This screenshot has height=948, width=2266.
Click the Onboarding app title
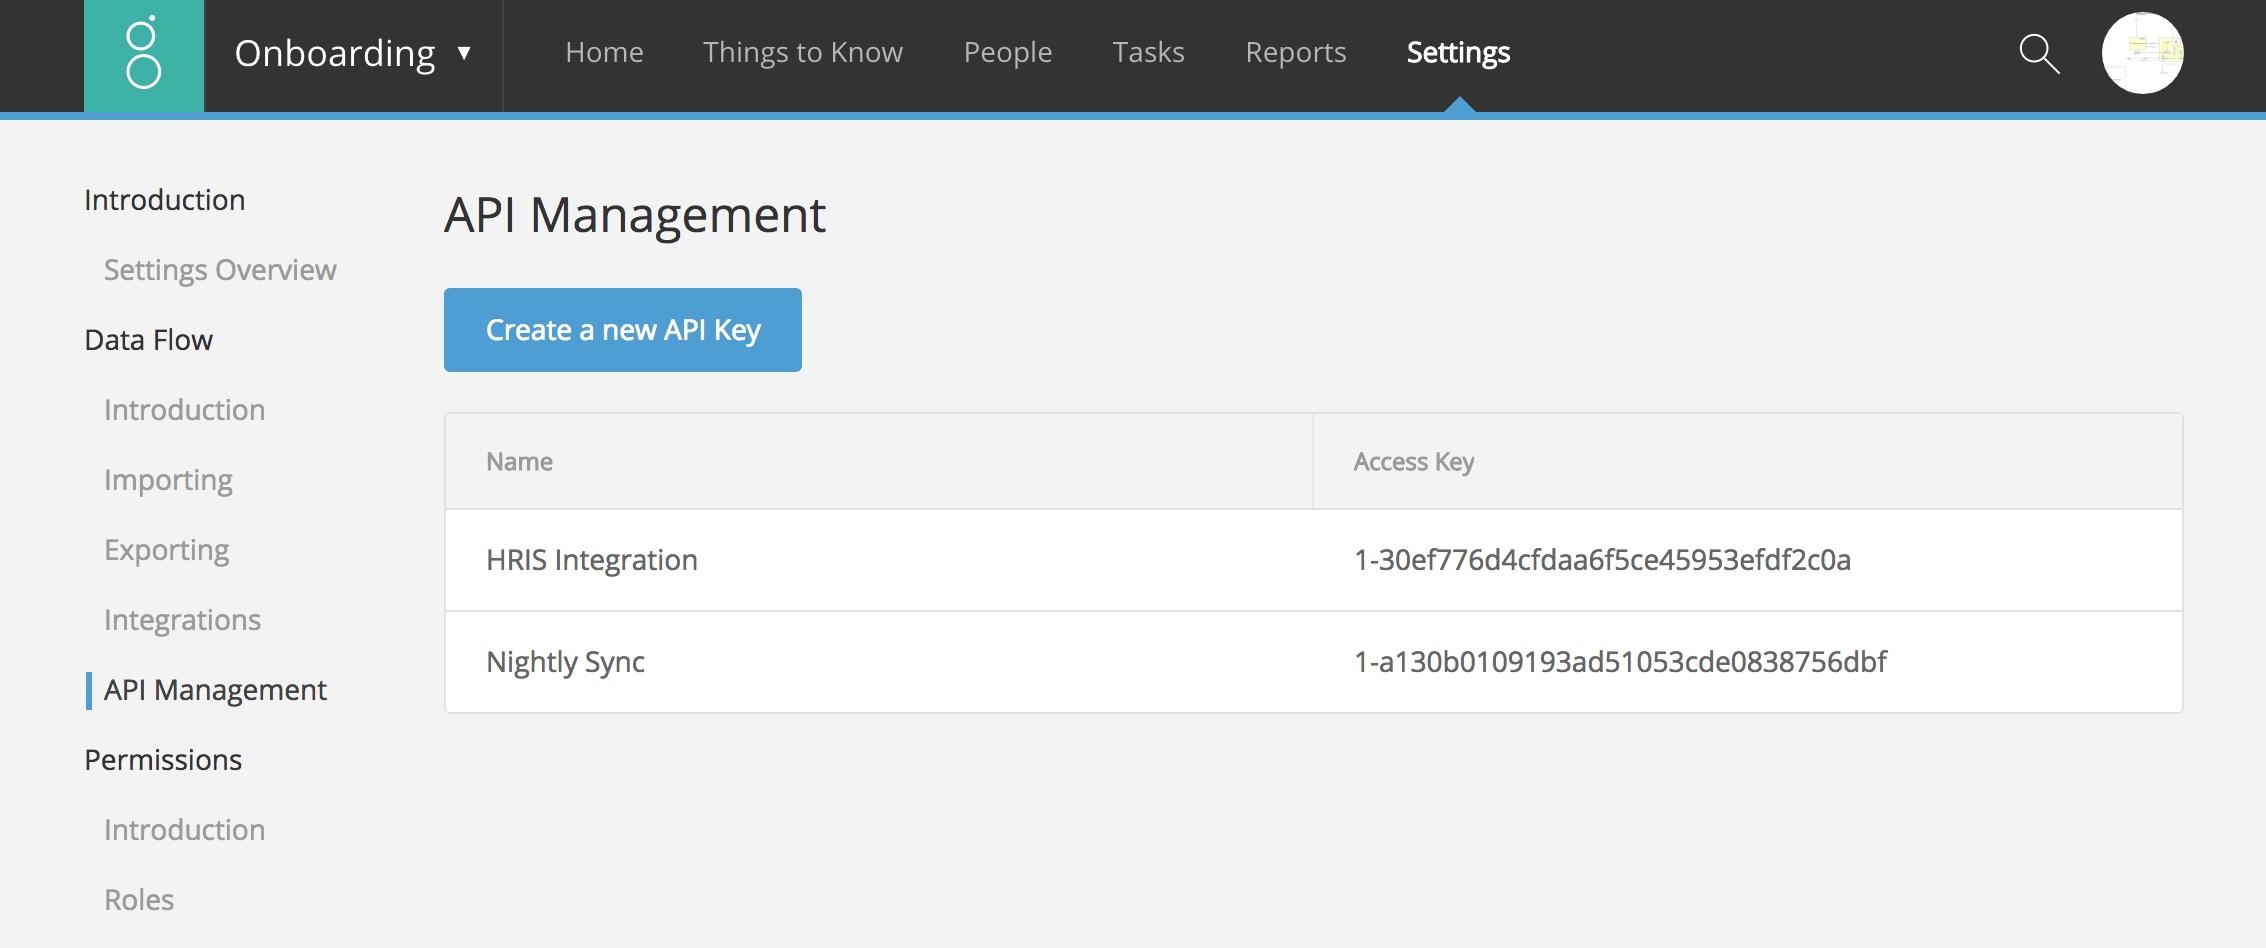(335, 53)
